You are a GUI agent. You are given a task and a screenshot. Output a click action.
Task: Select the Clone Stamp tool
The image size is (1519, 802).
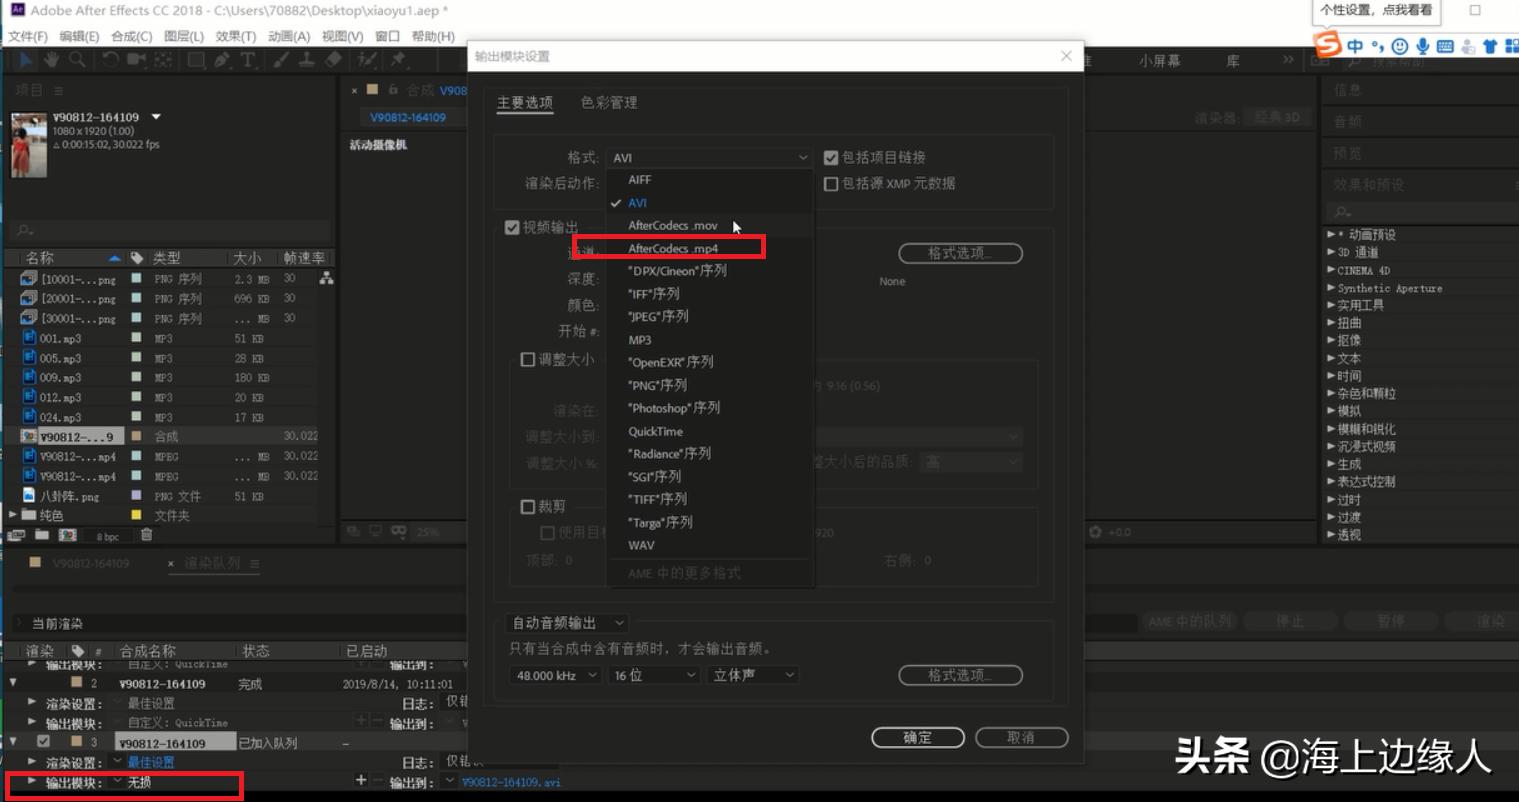[306, 61]
